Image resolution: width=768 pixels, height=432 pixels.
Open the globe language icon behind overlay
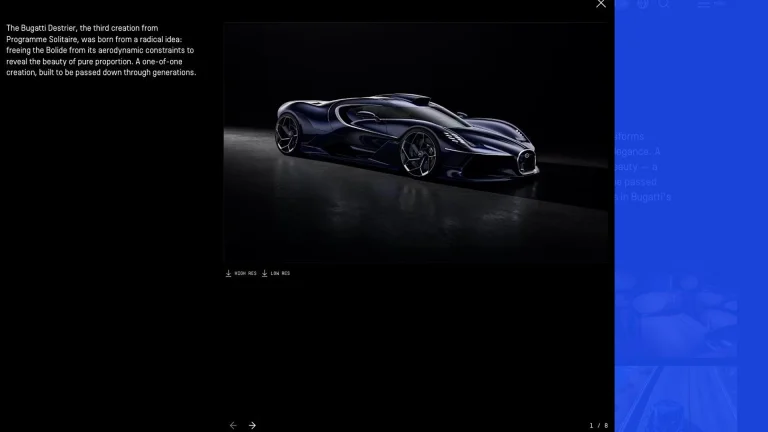click(643, 4)
